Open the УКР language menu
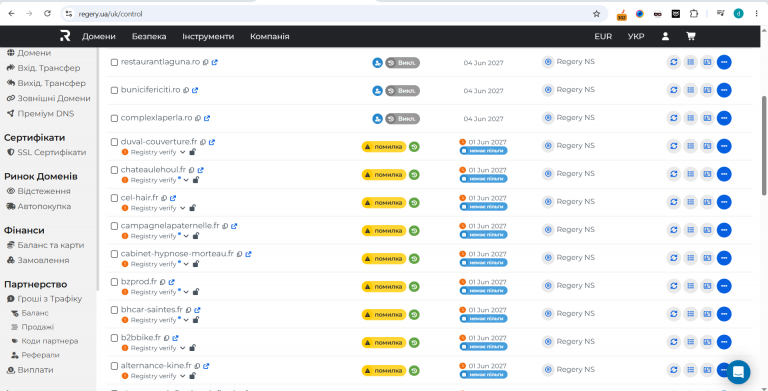Image resolution: width=768 pixels, height=391 pixels. click(x=636, y=36)
